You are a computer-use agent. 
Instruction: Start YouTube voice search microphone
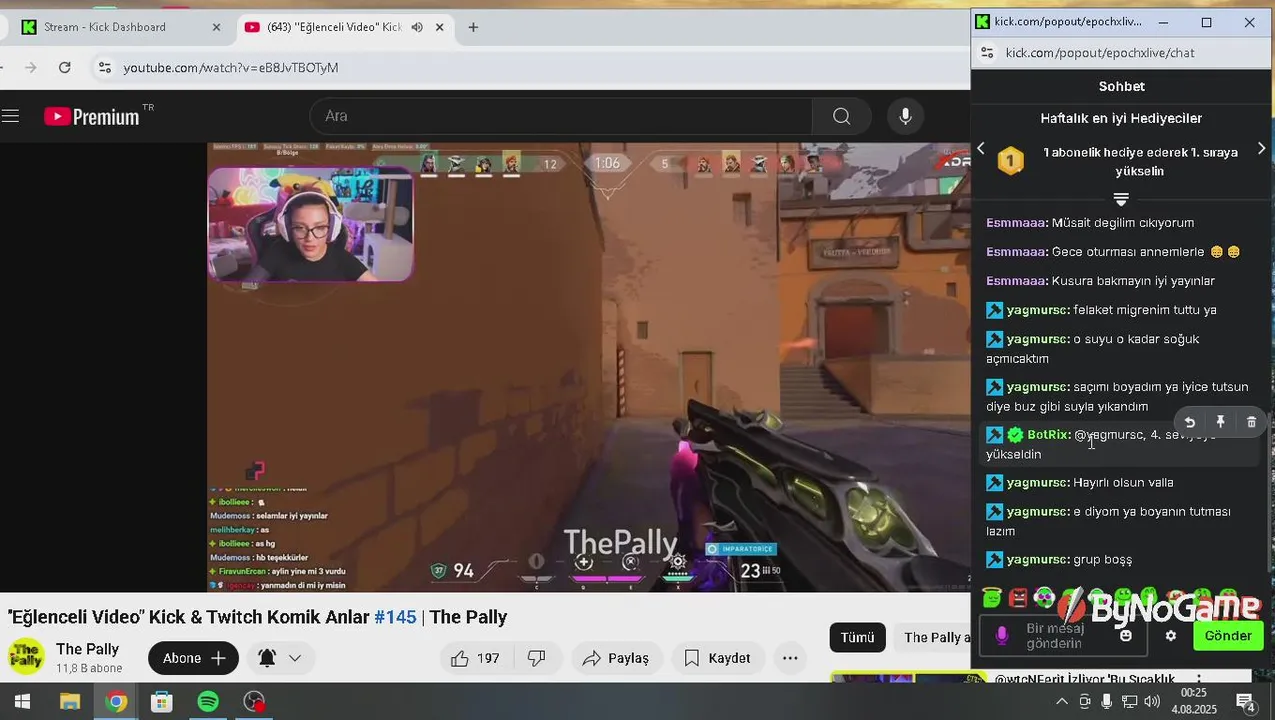coord(905,116)
